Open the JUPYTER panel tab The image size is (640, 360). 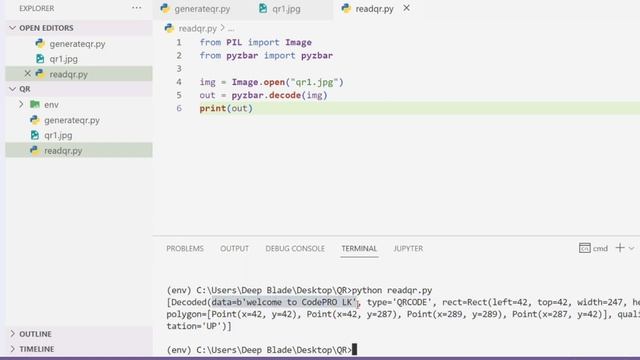[x=408, y=249]
